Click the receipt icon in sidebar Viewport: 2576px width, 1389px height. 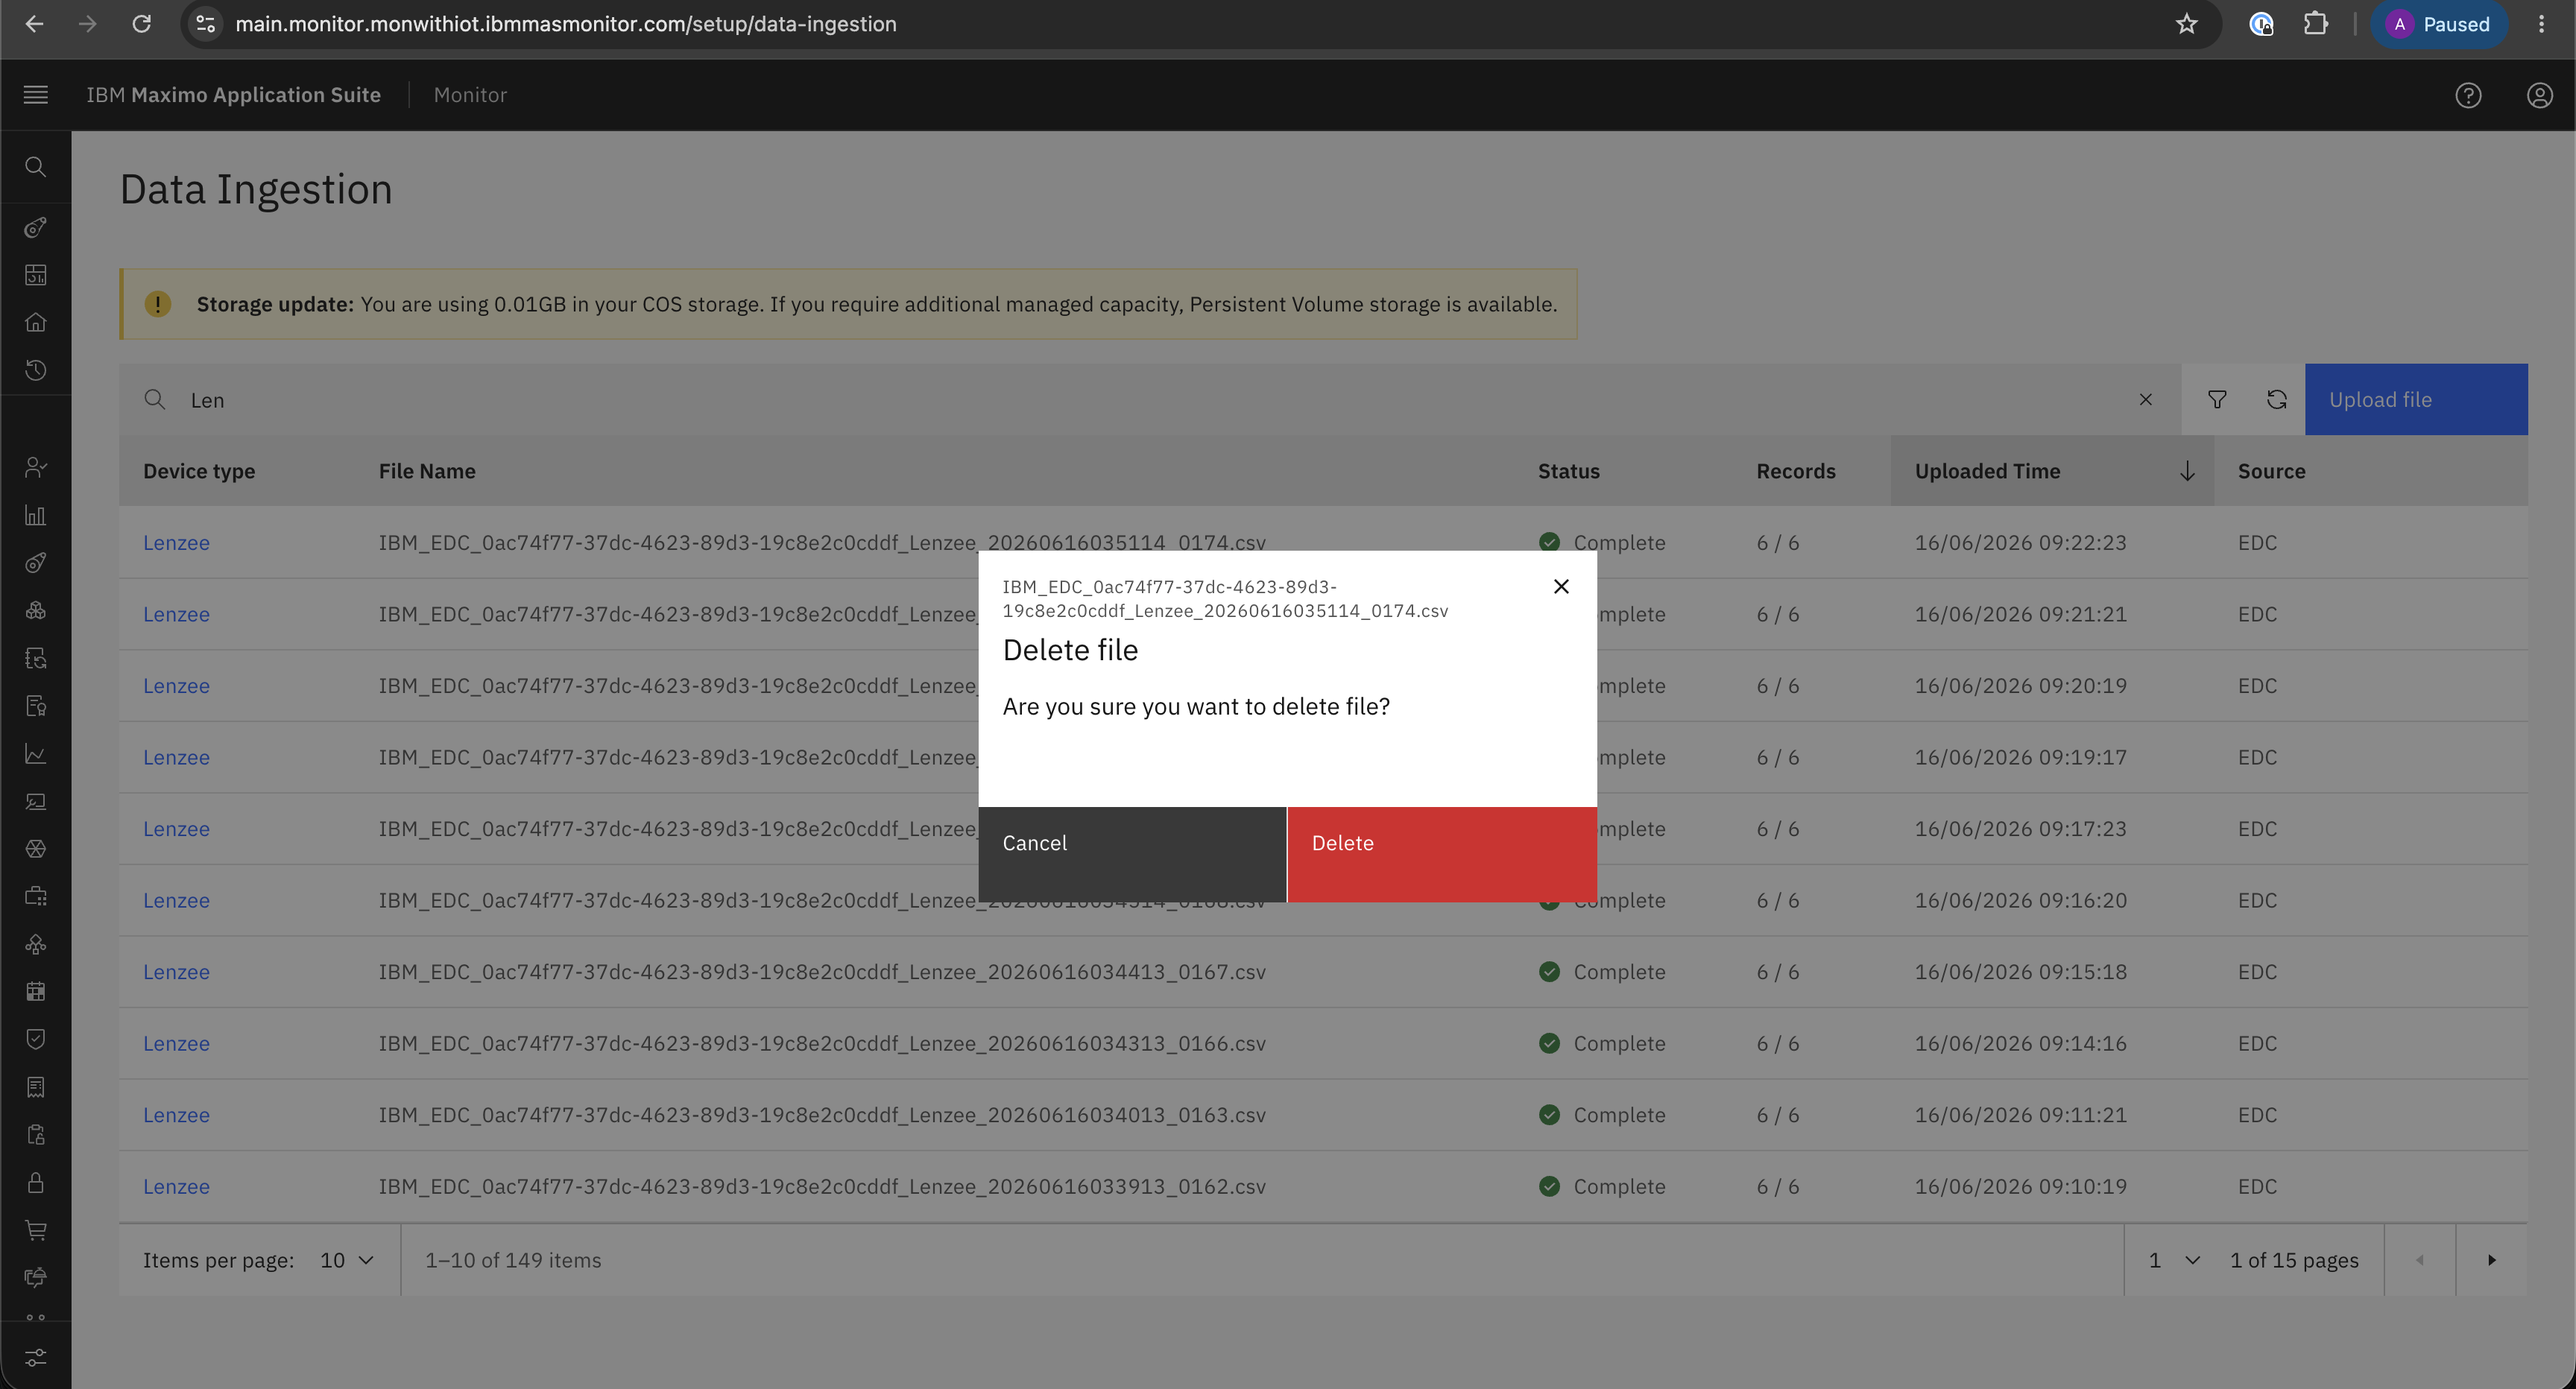click(36, 1087)
